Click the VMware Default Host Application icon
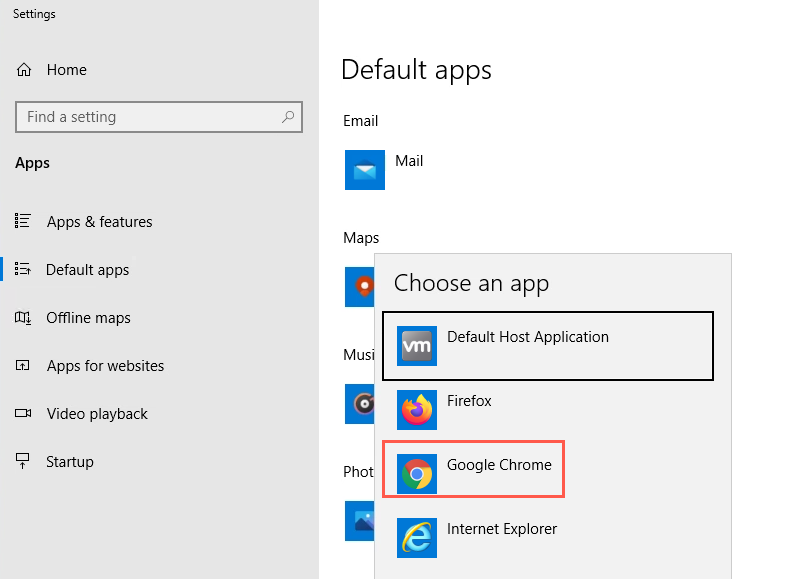 click(x=417, y=346)
